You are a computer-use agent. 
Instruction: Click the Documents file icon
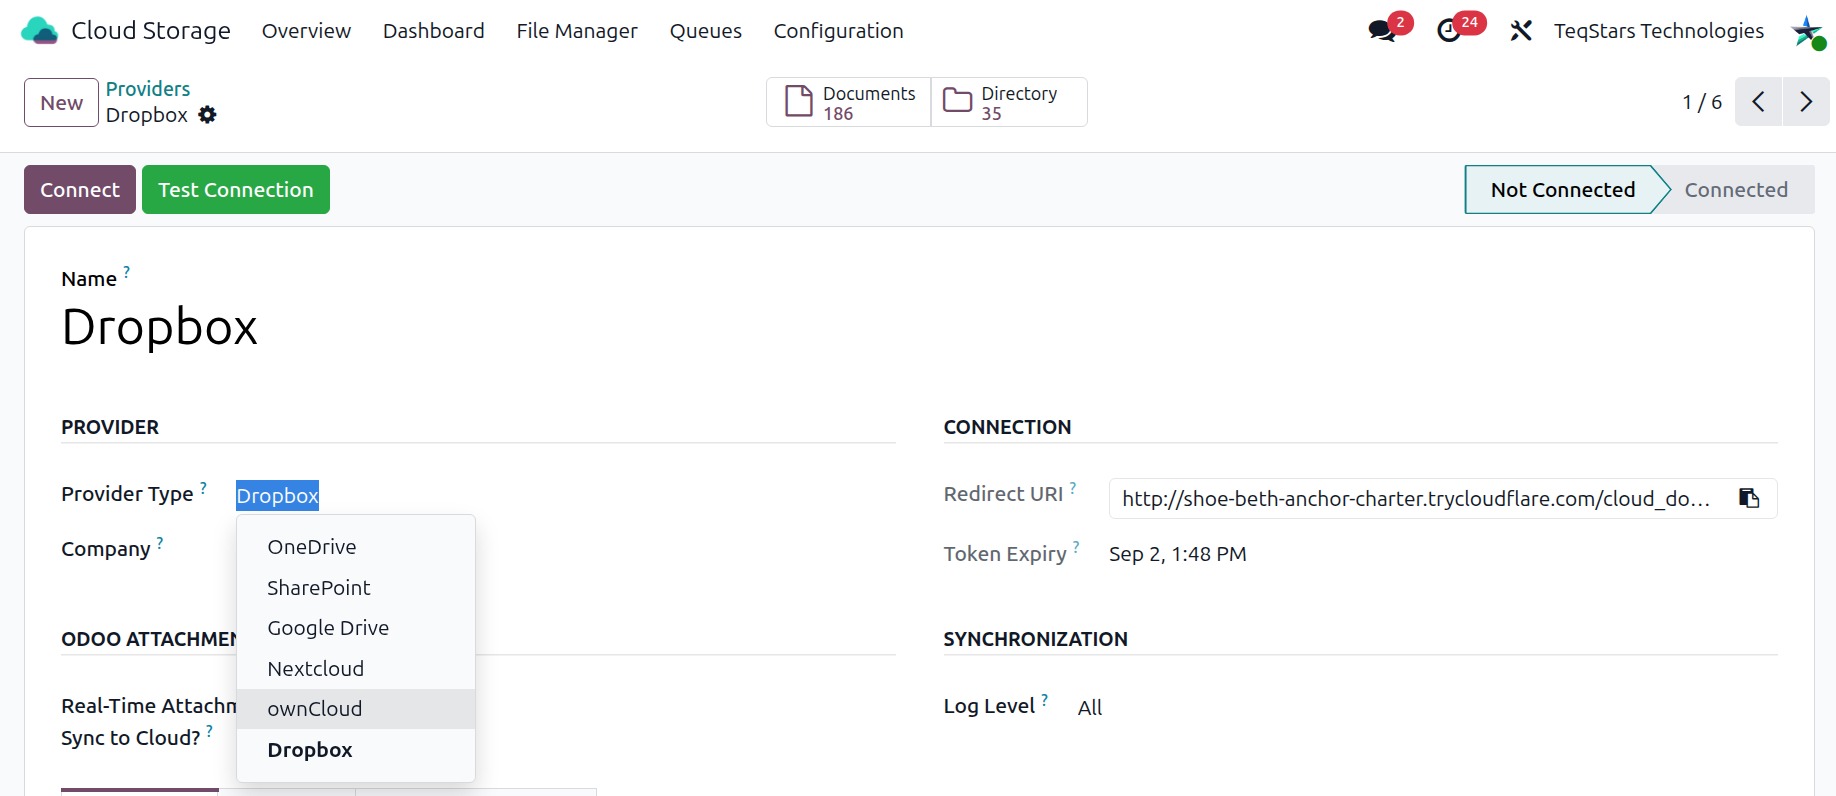click(x=798, y=102)
